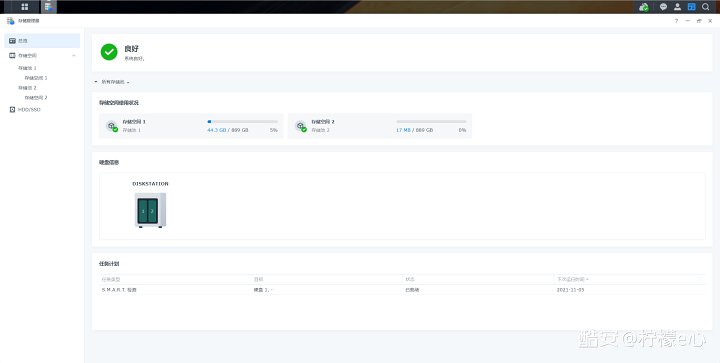Click the 44.3 GB used value

coord(217,130)
